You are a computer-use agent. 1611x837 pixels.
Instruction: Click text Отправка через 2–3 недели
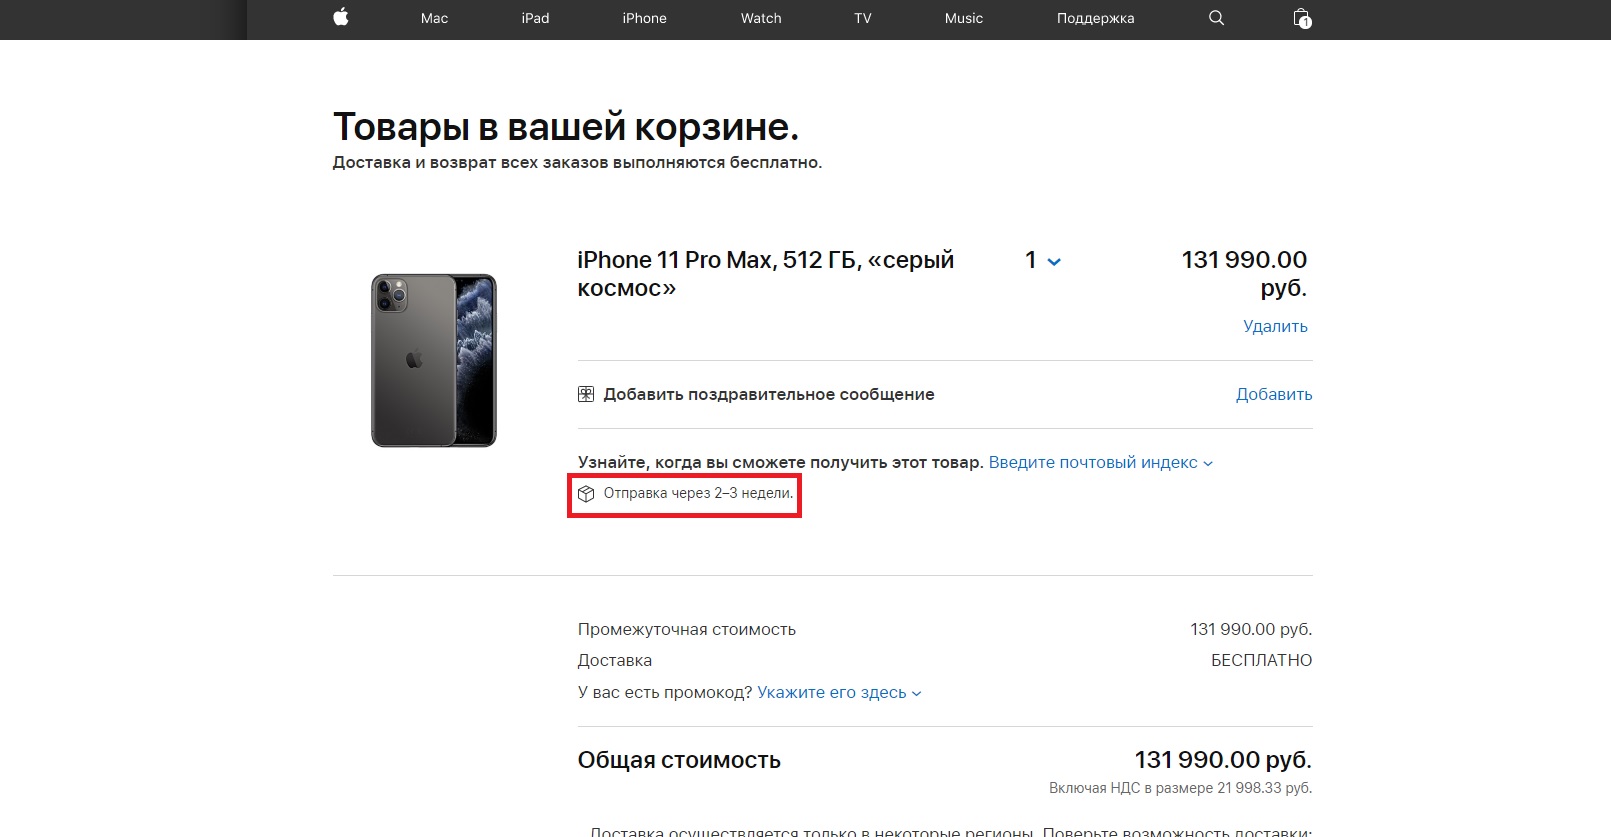[x=698, y=493]
